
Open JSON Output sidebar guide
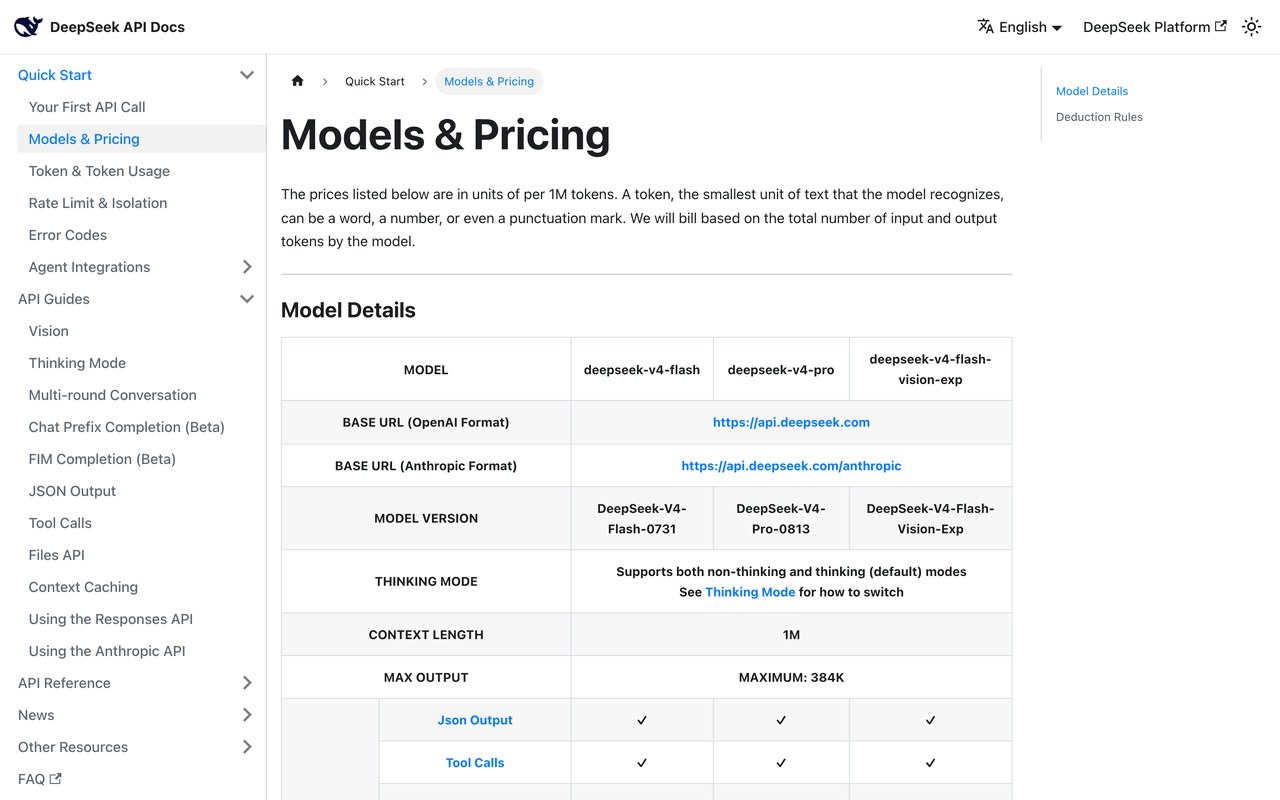coord(72,491)
